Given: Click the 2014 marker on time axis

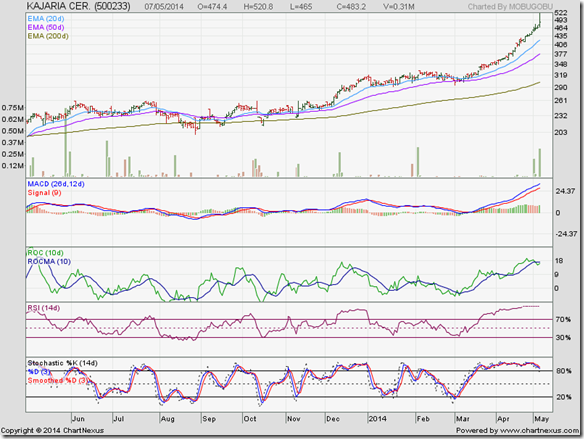Looking at the screenshot, I should [377, 419].
